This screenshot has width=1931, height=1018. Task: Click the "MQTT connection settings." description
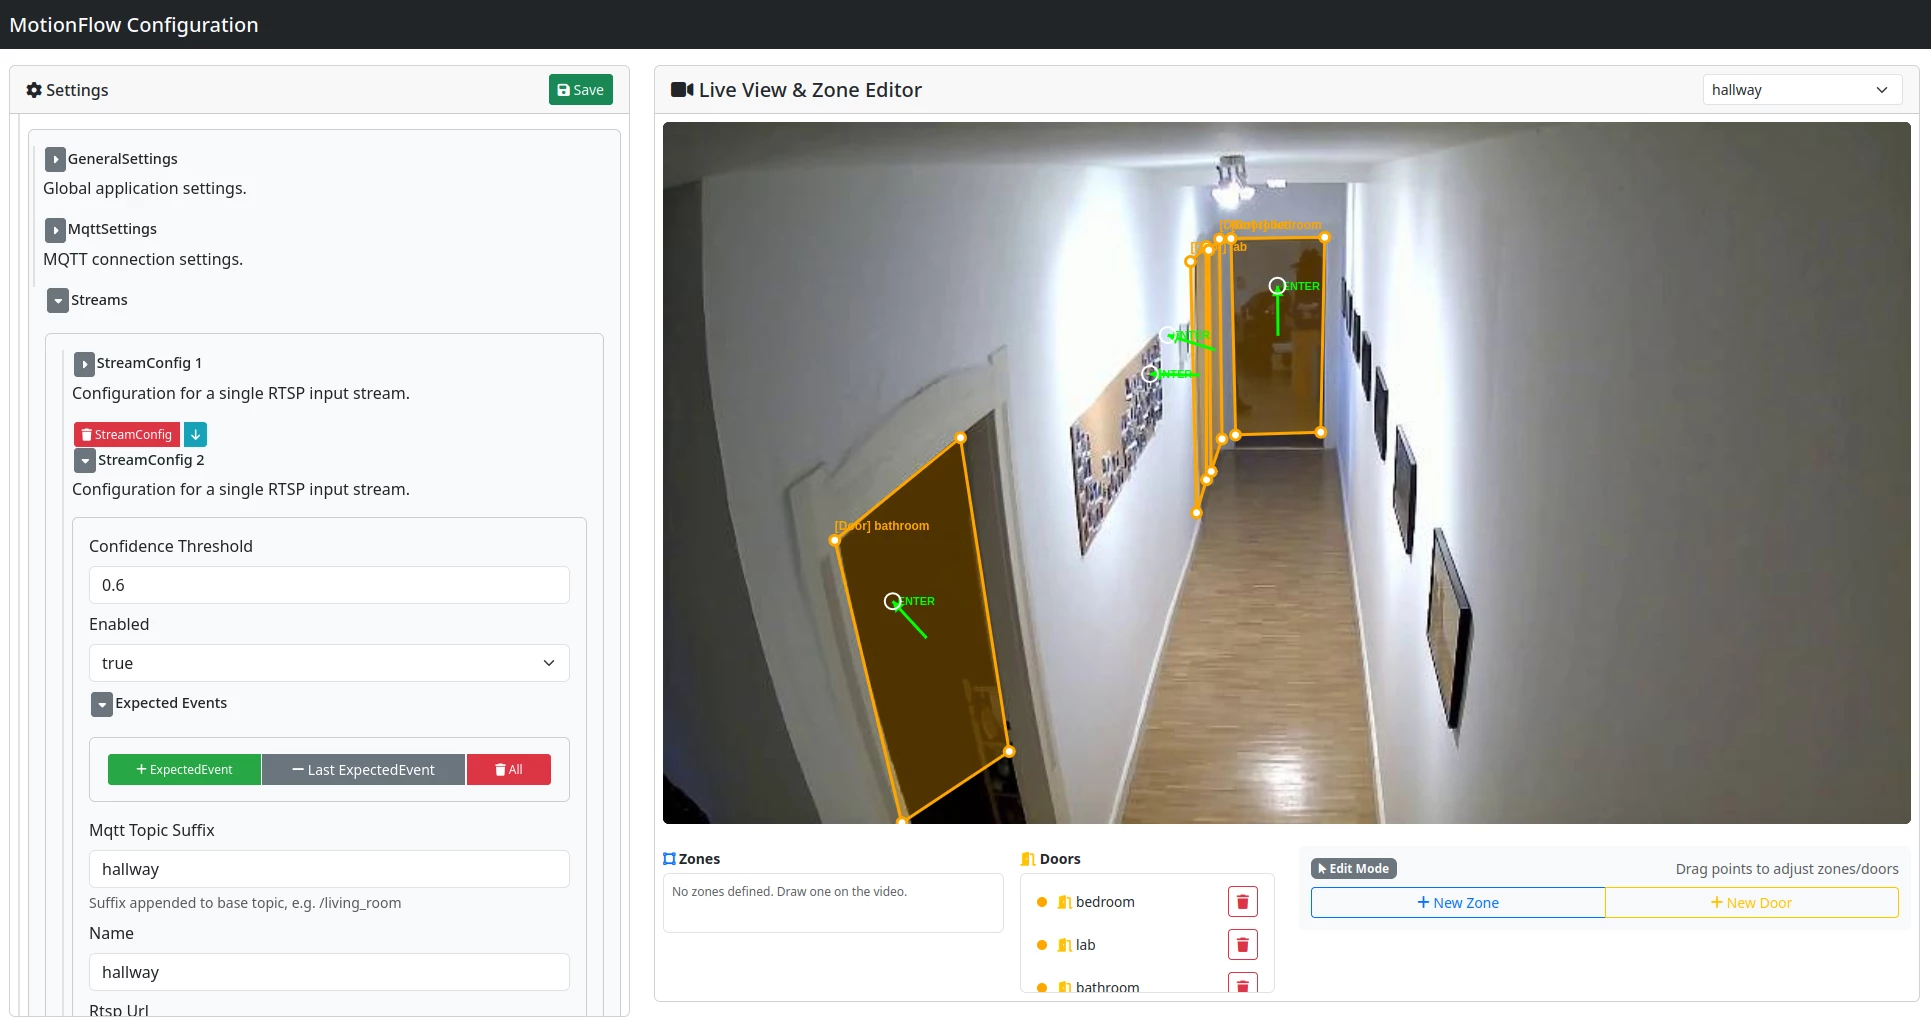pos(143,260)
